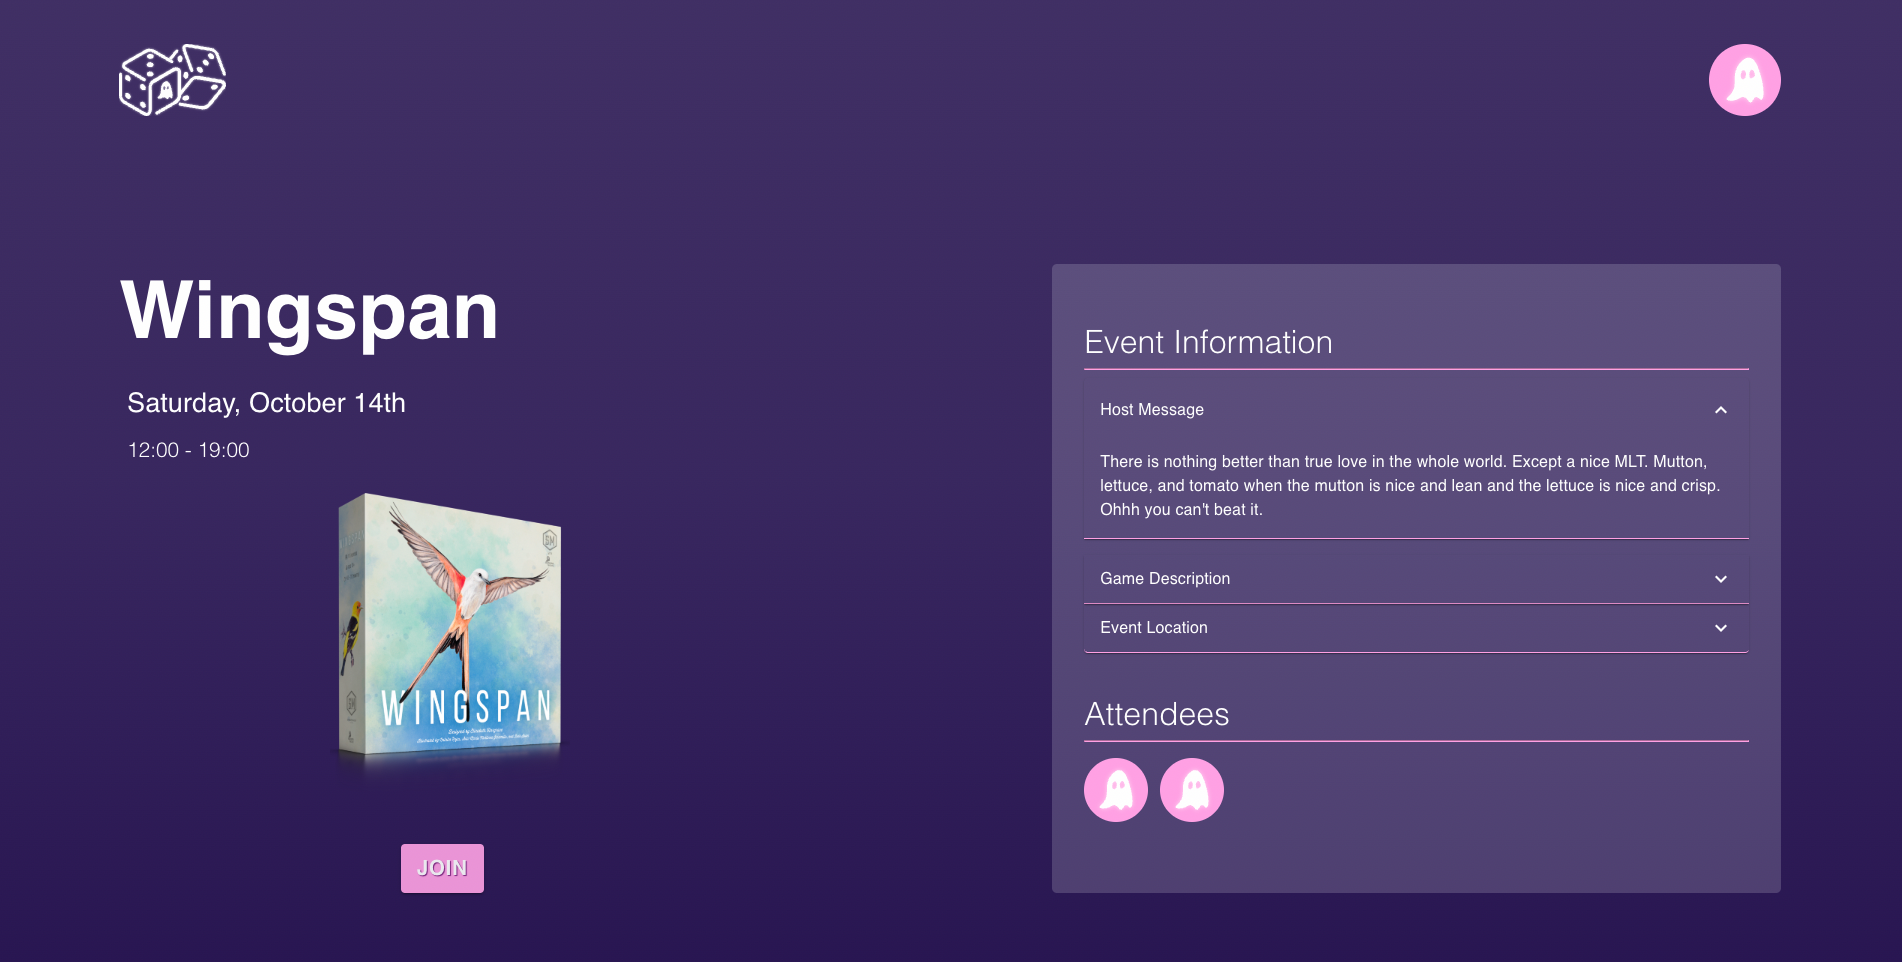
Task: Expand the Event Location chevron
Action: pos(1720,628)
